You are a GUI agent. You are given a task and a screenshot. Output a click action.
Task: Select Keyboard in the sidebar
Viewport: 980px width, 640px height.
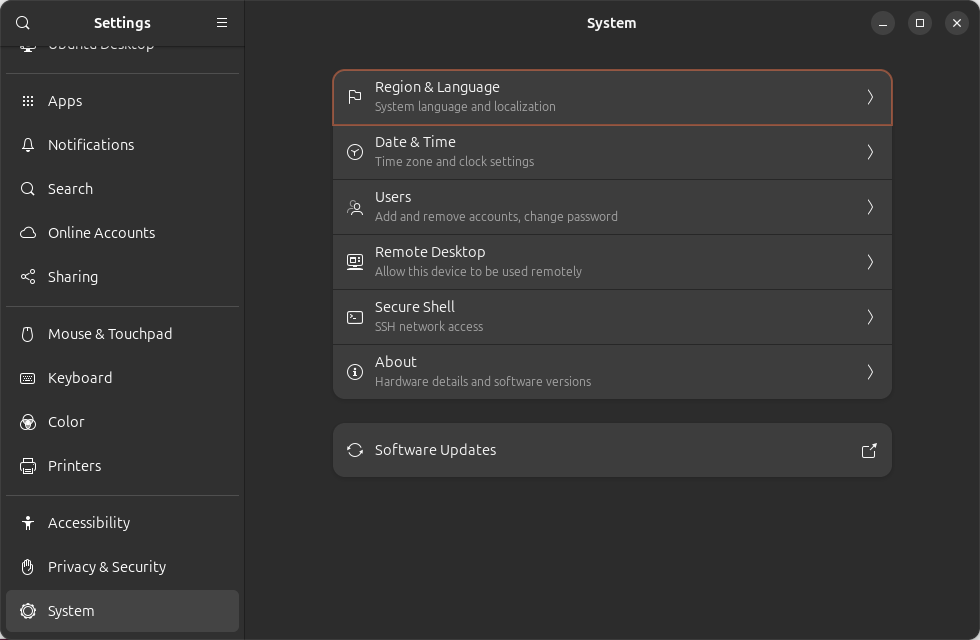click(x=80, y=378)
